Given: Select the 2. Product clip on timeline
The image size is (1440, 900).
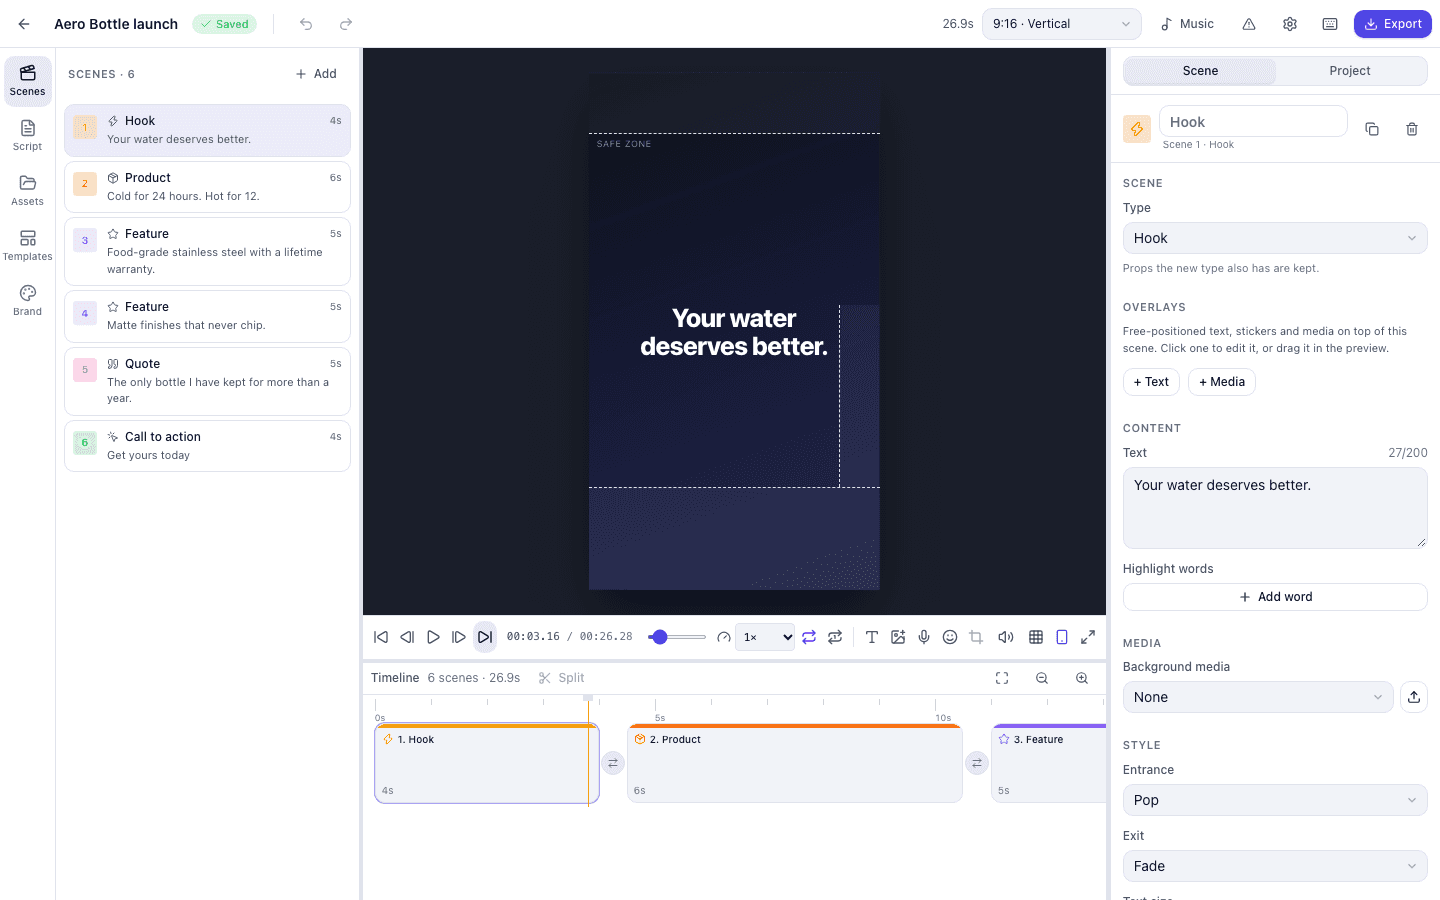Looking at the screenshot, I should [795, 764].
